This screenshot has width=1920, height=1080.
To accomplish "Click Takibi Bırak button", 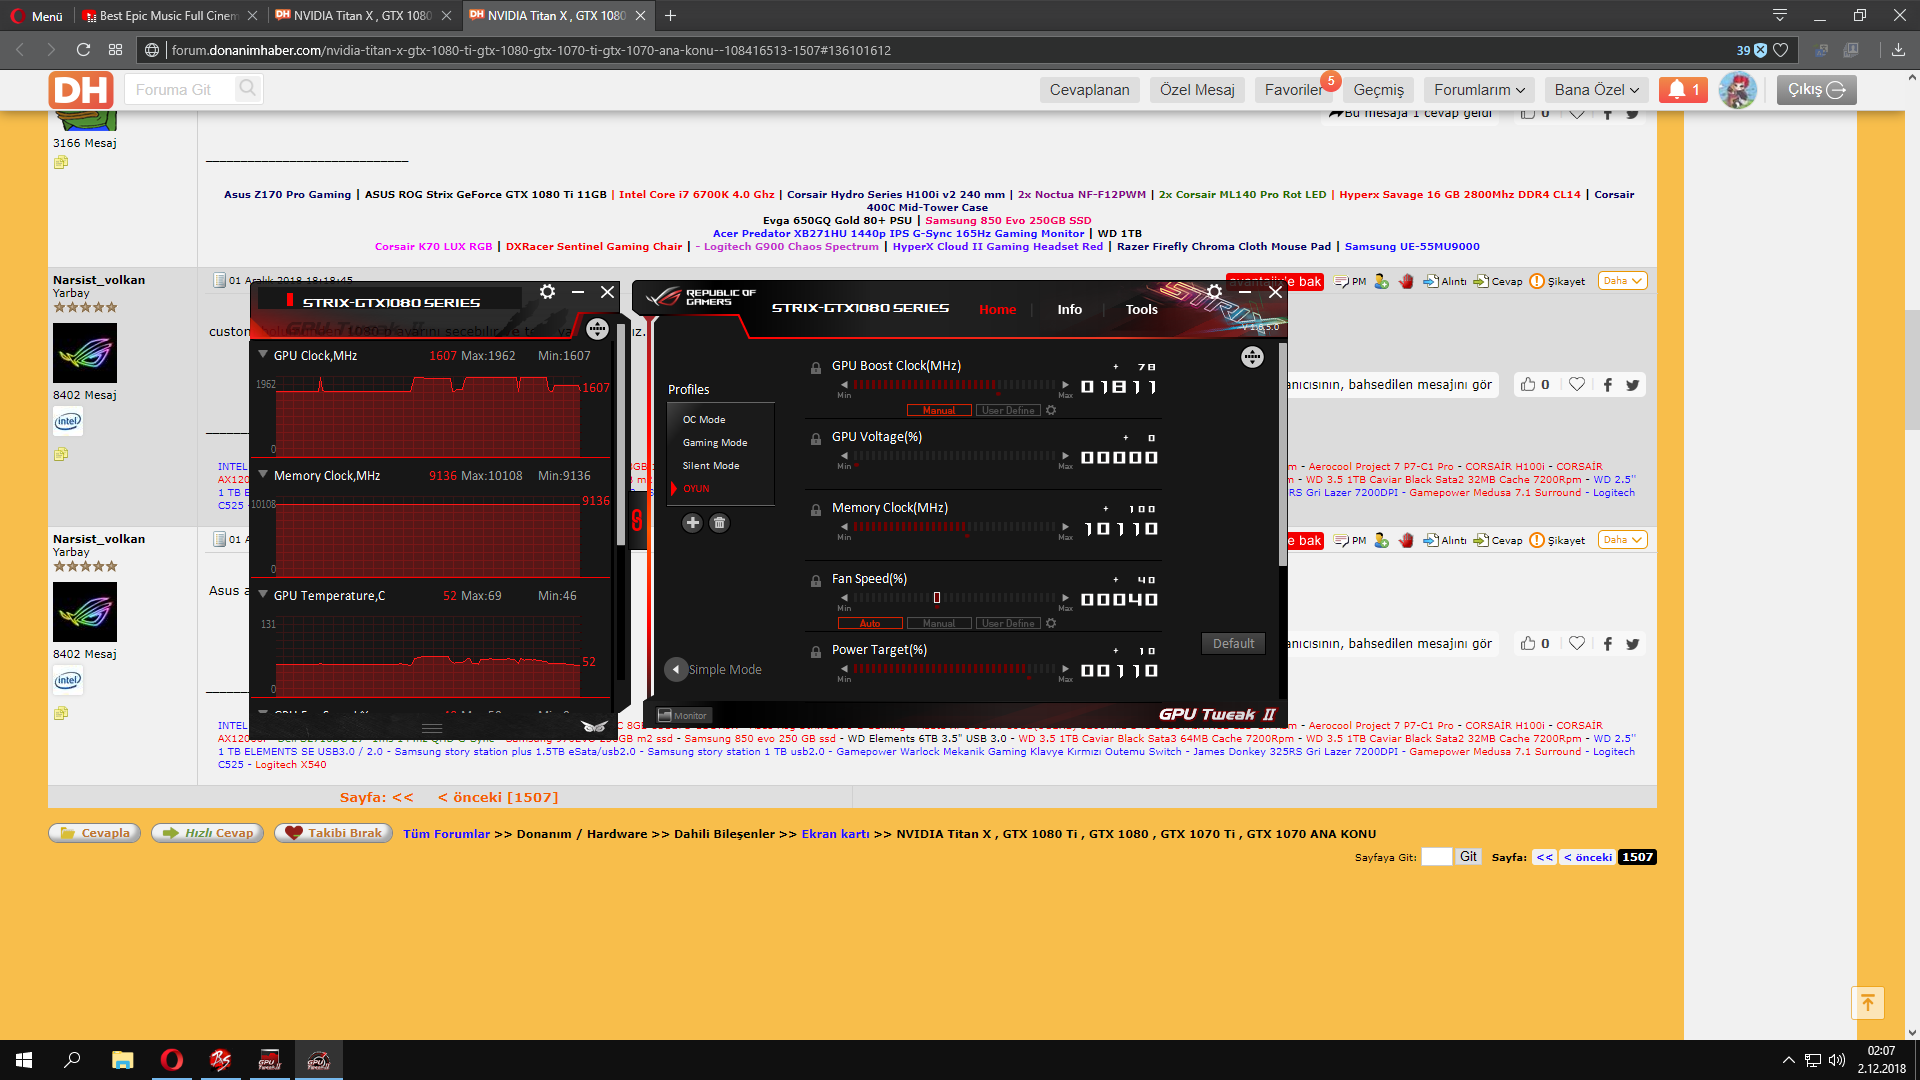I will [x=334, y=833].
